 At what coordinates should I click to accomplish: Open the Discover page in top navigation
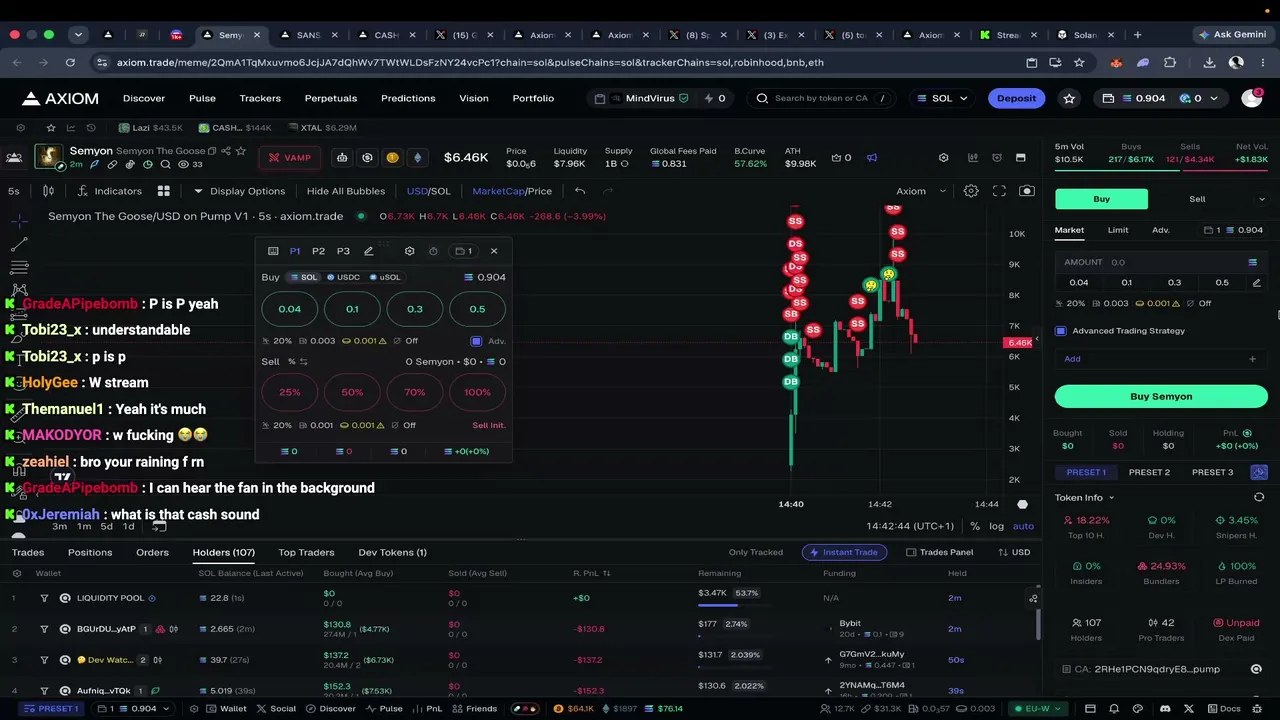[x=144, y=98]
